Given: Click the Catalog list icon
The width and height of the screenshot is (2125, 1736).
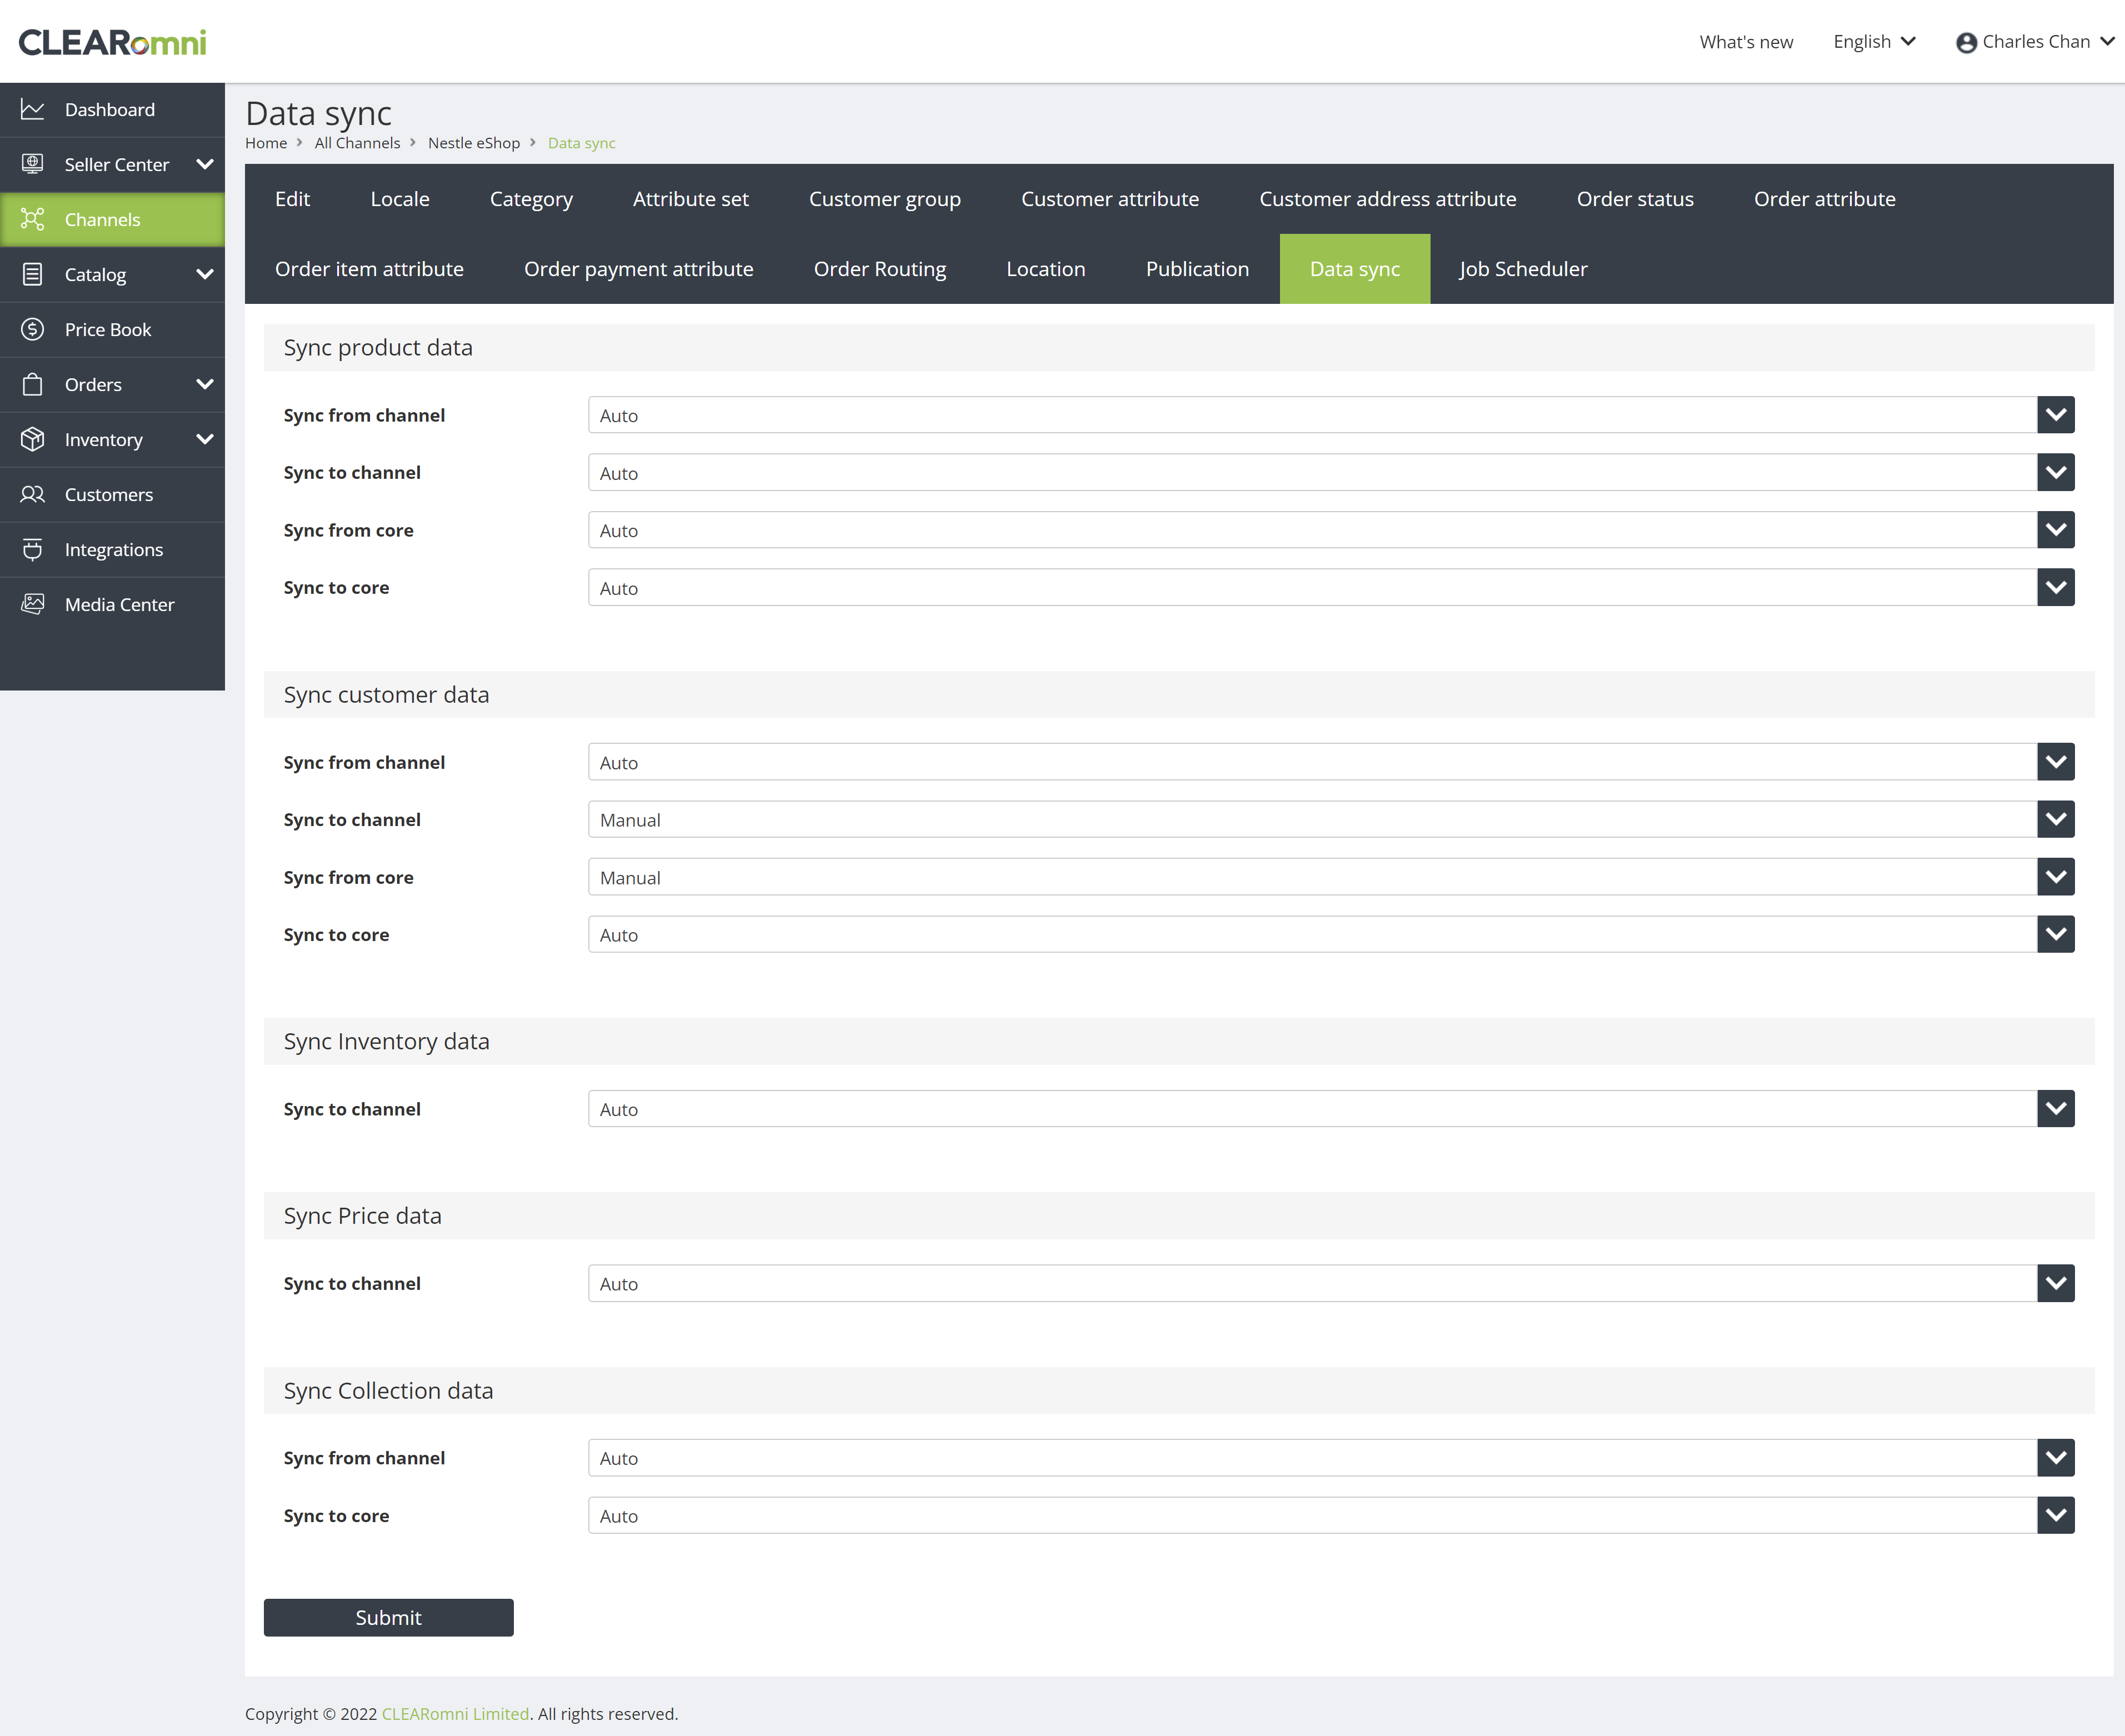Looking at the screenshot, I should (32, 274).
